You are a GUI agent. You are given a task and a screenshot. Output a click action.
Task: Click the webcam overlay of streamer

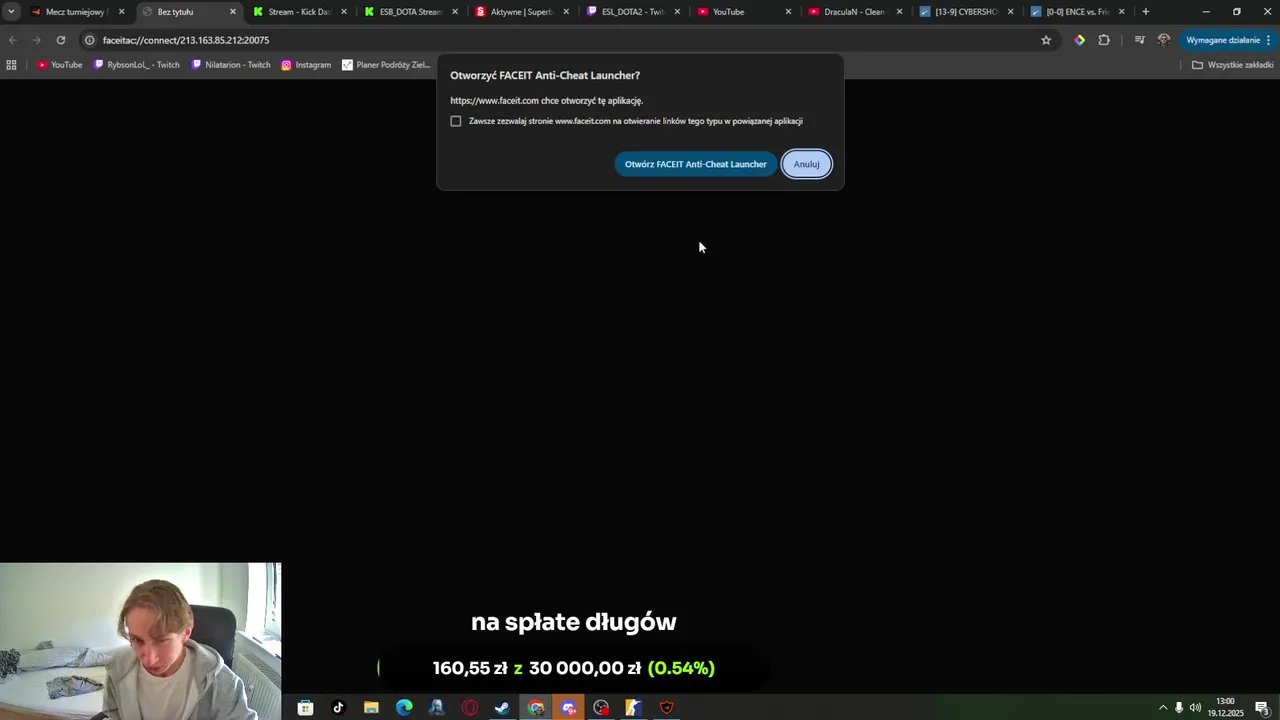click(x=140, y=641)
